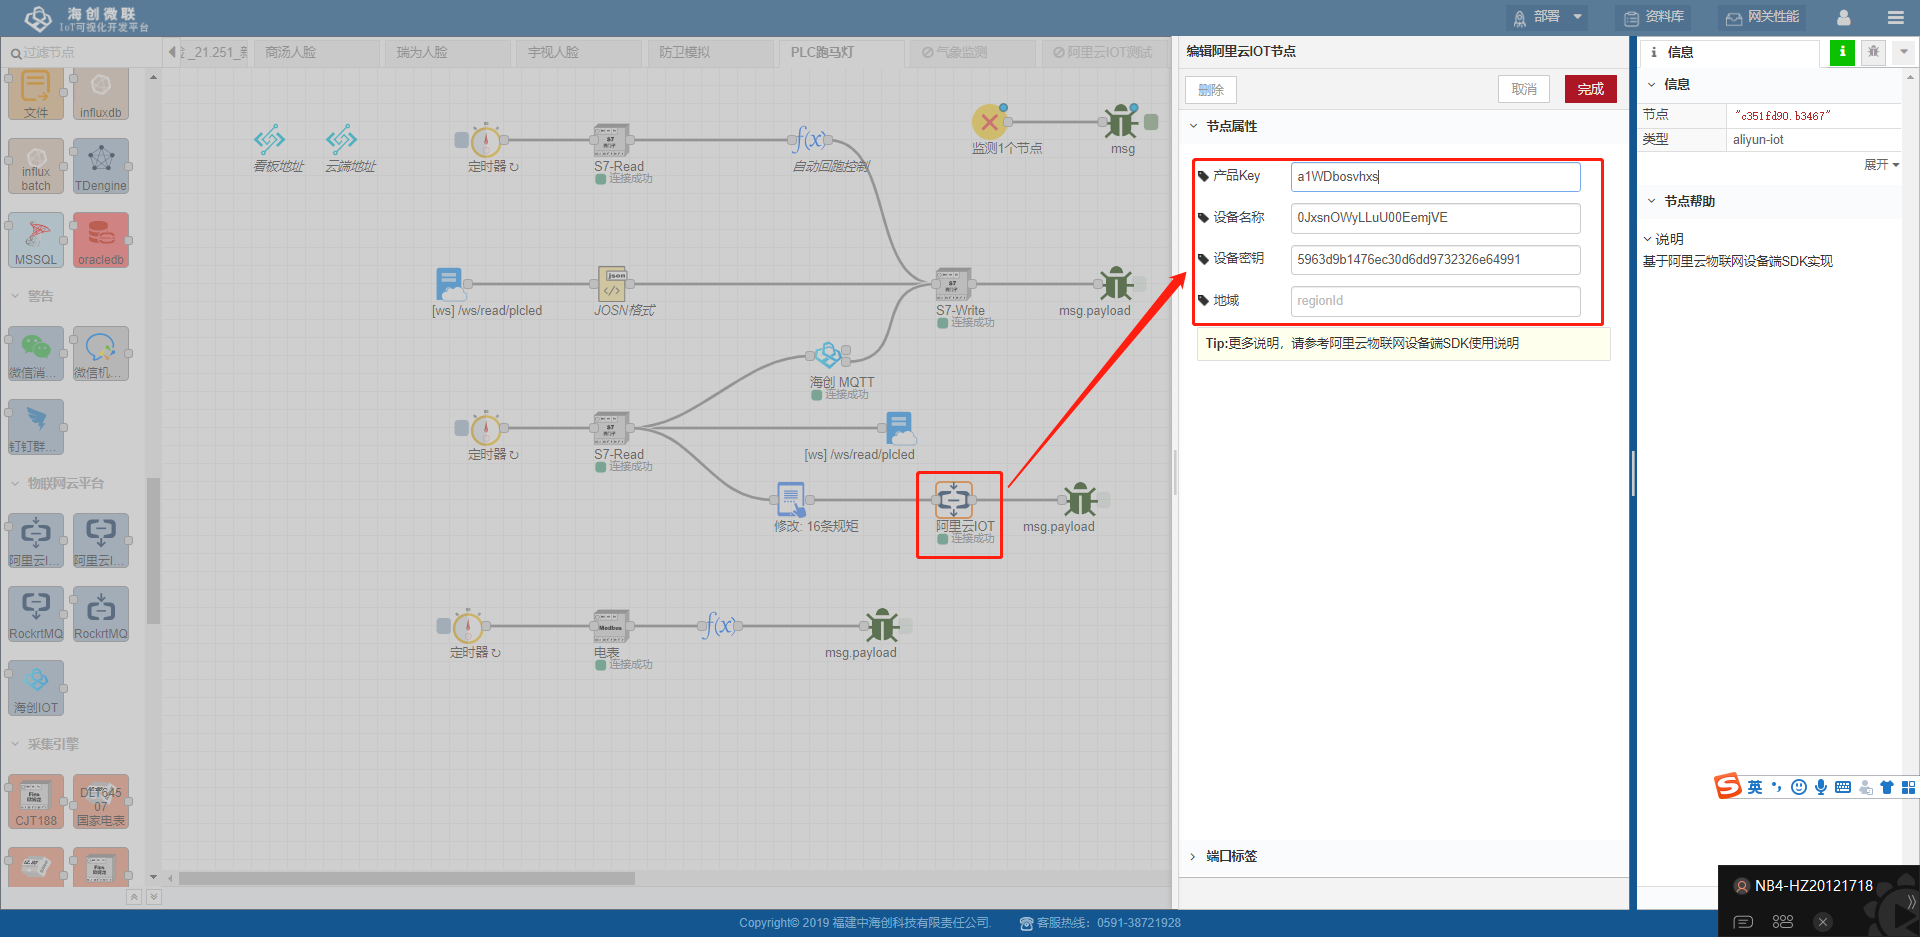
Task: Collapse the 信息 sidebar section
Action: click(x=1652, y=84)
